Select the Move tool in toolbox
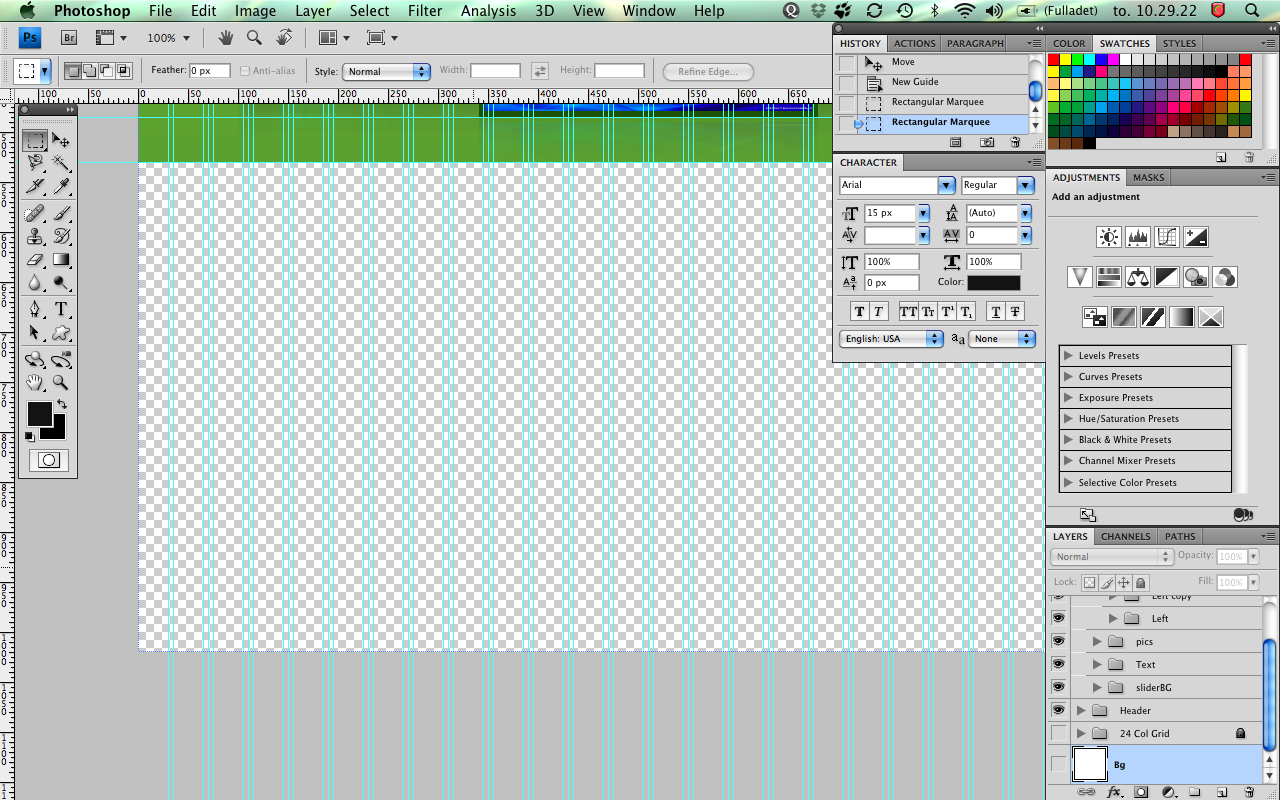The image size is (1280, 800). pyautogui.click(x=61, y=140)
